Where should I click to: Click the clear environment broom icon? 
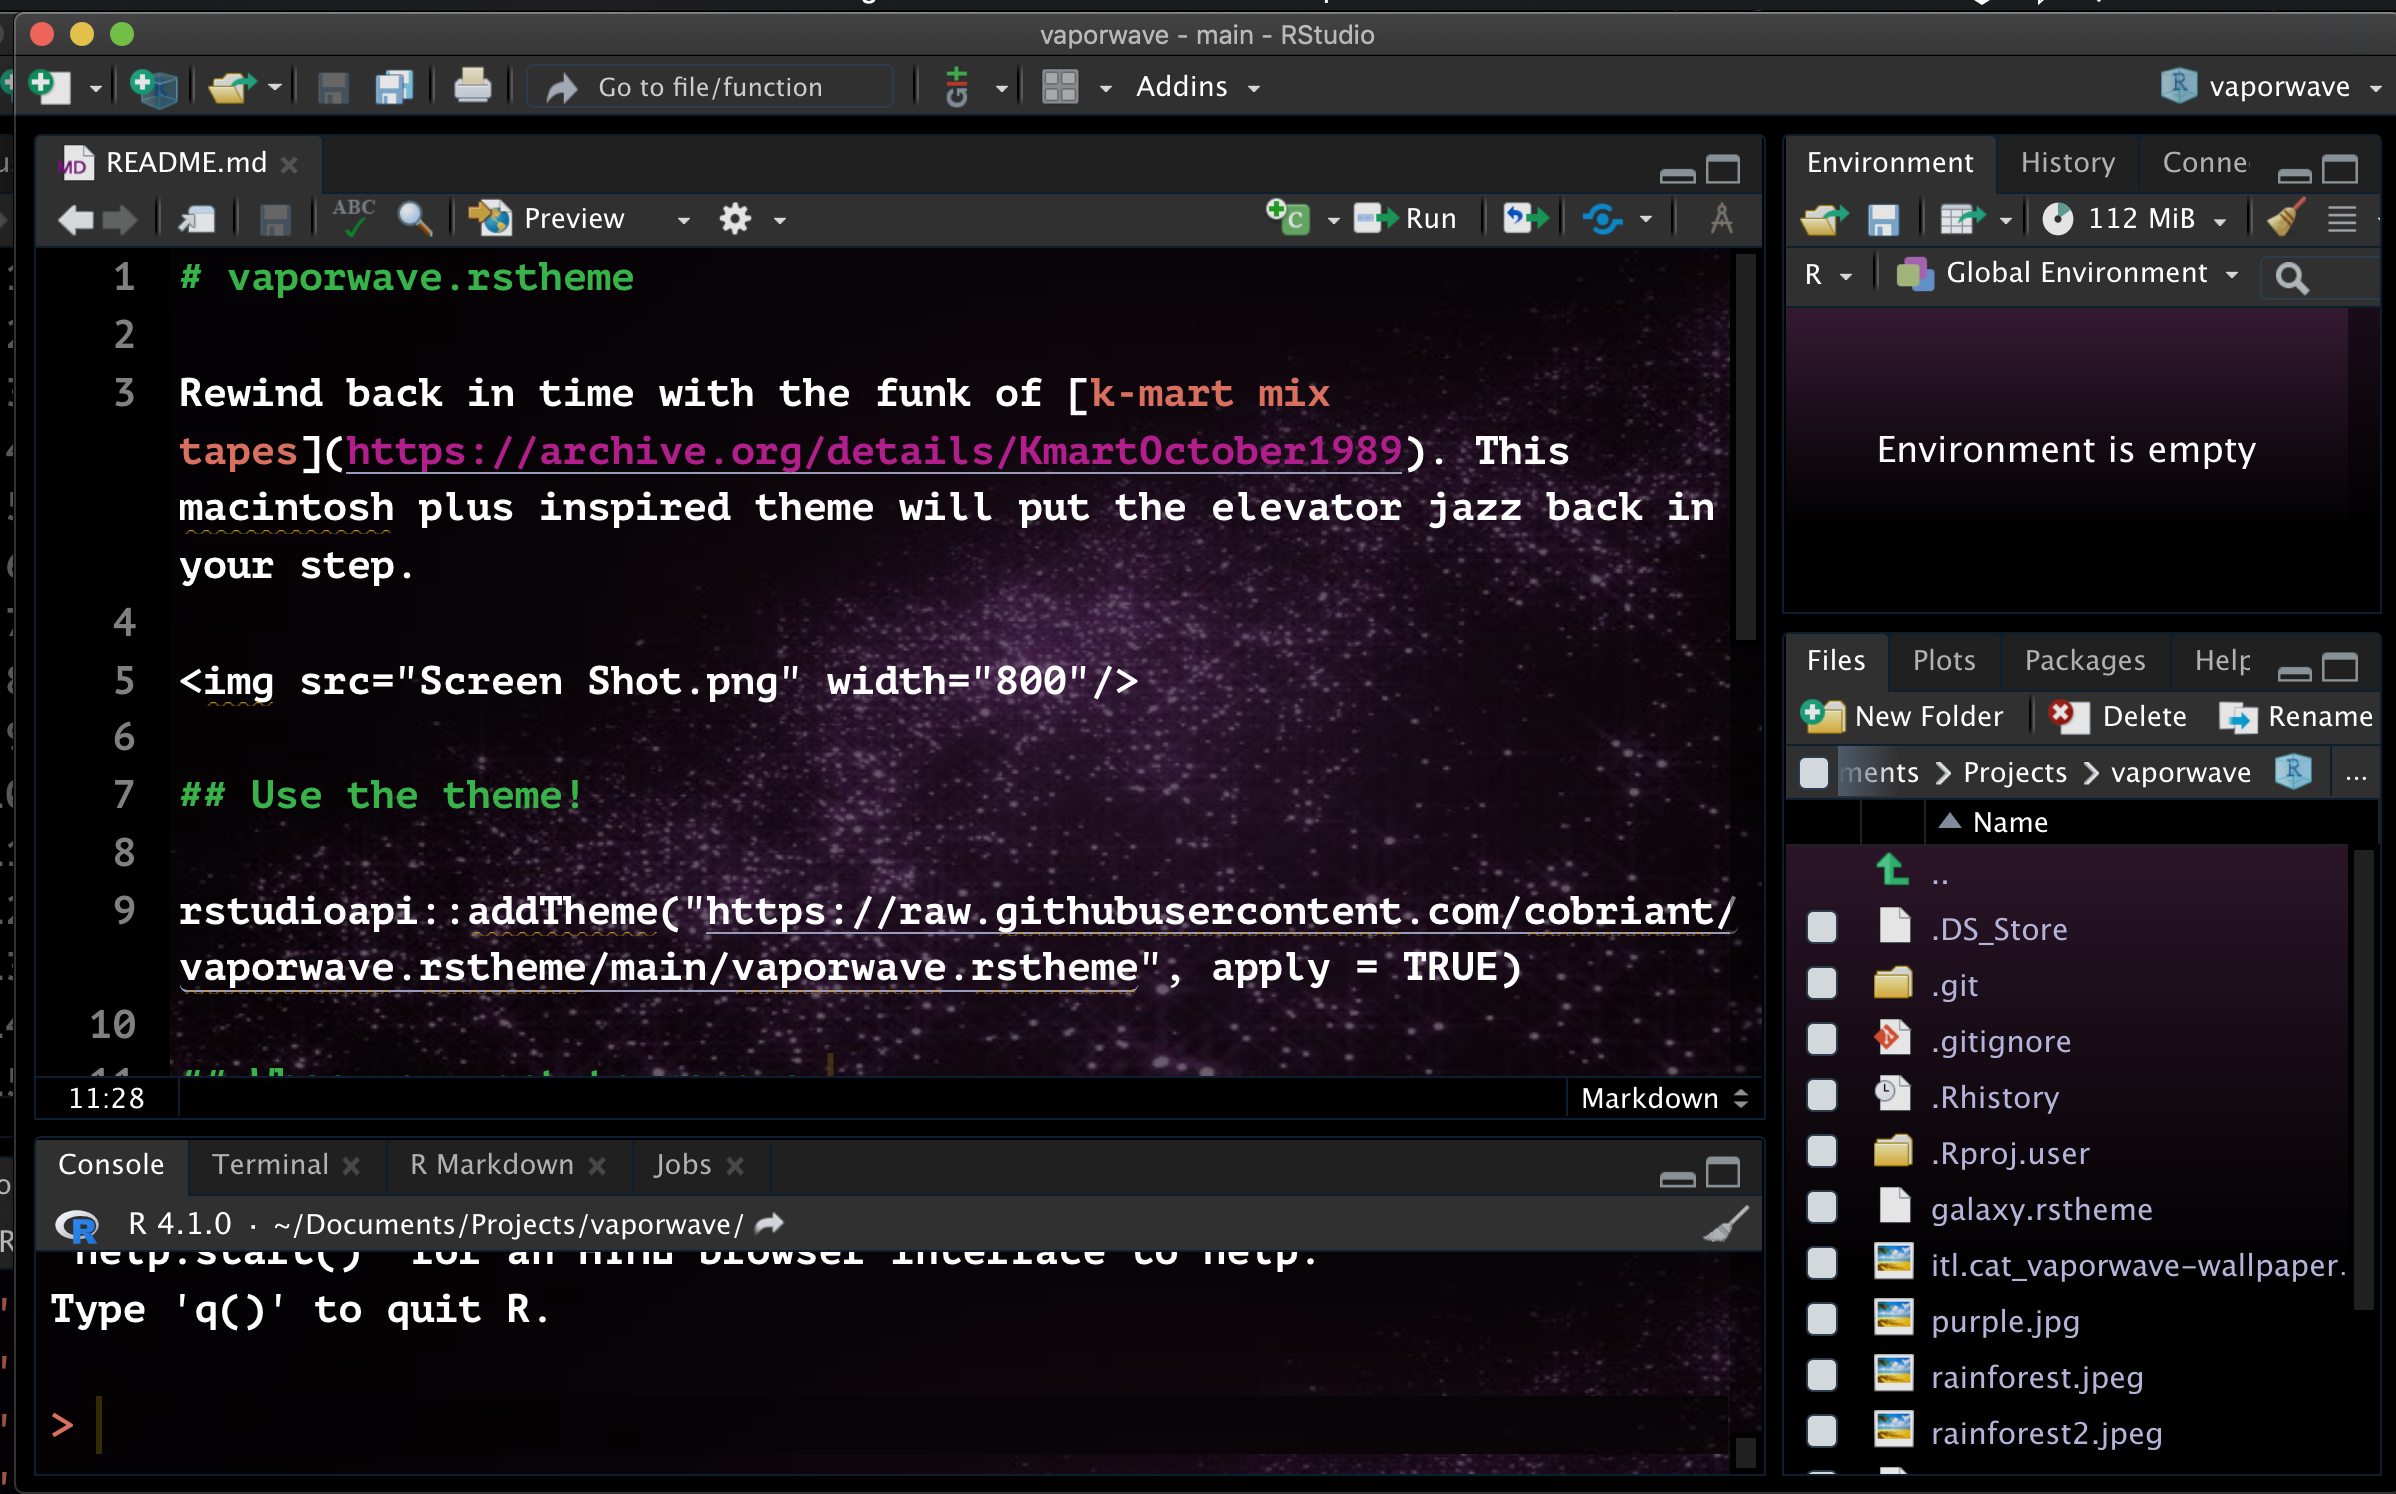tap(2286, 218)
